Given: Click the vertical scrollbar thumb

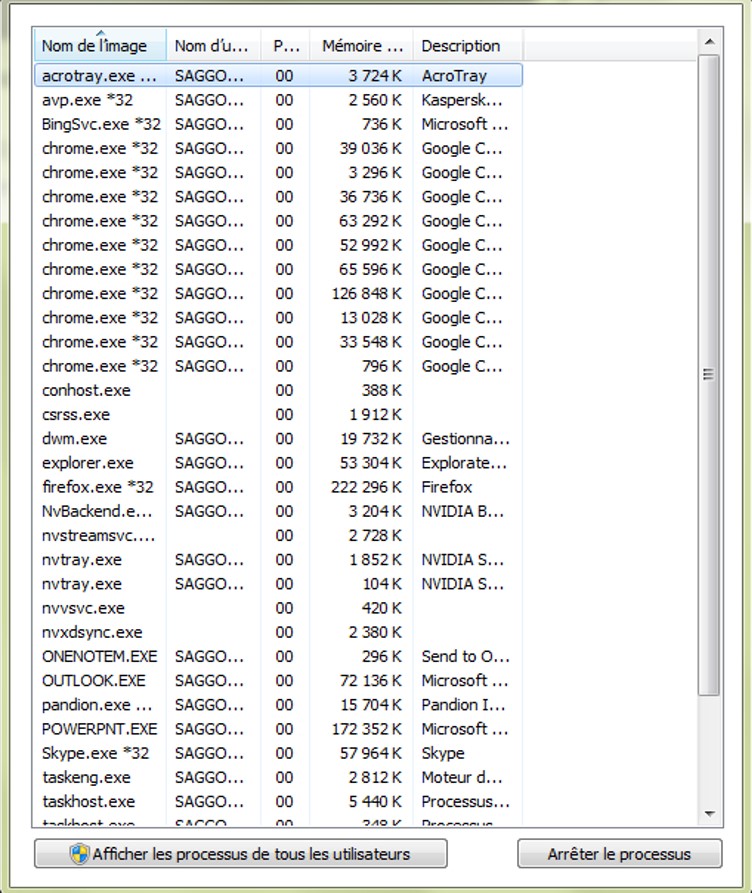Looking at the screenshot, I should click(x=709, y=375).
